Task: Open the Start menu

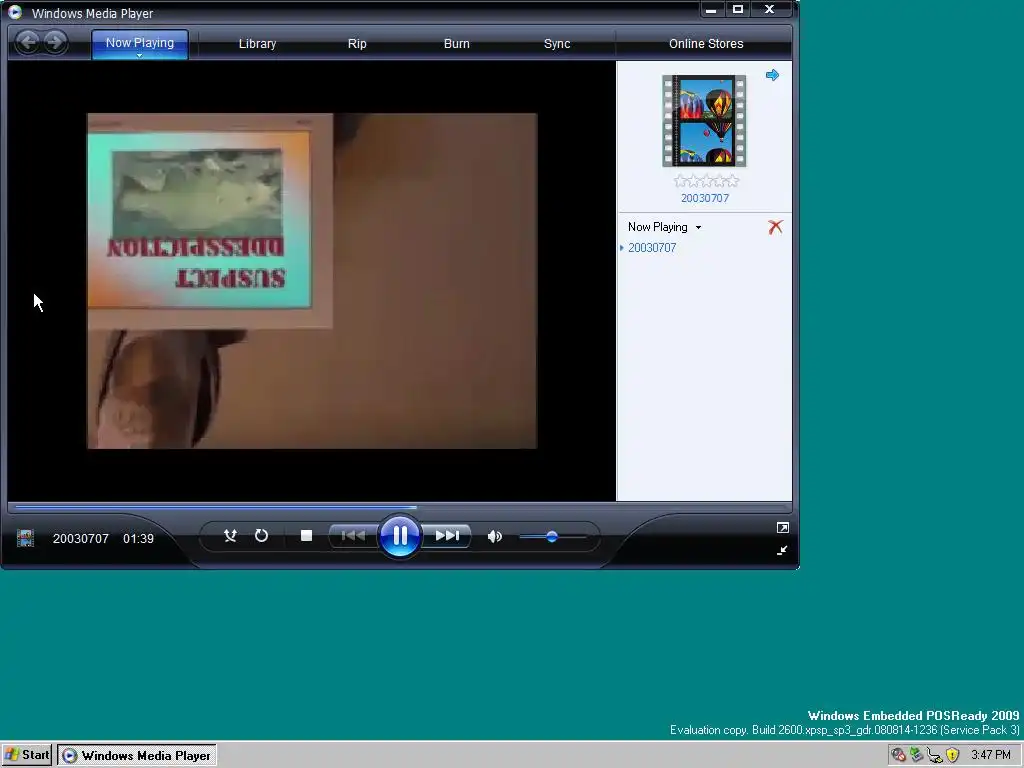Action: 27,755
